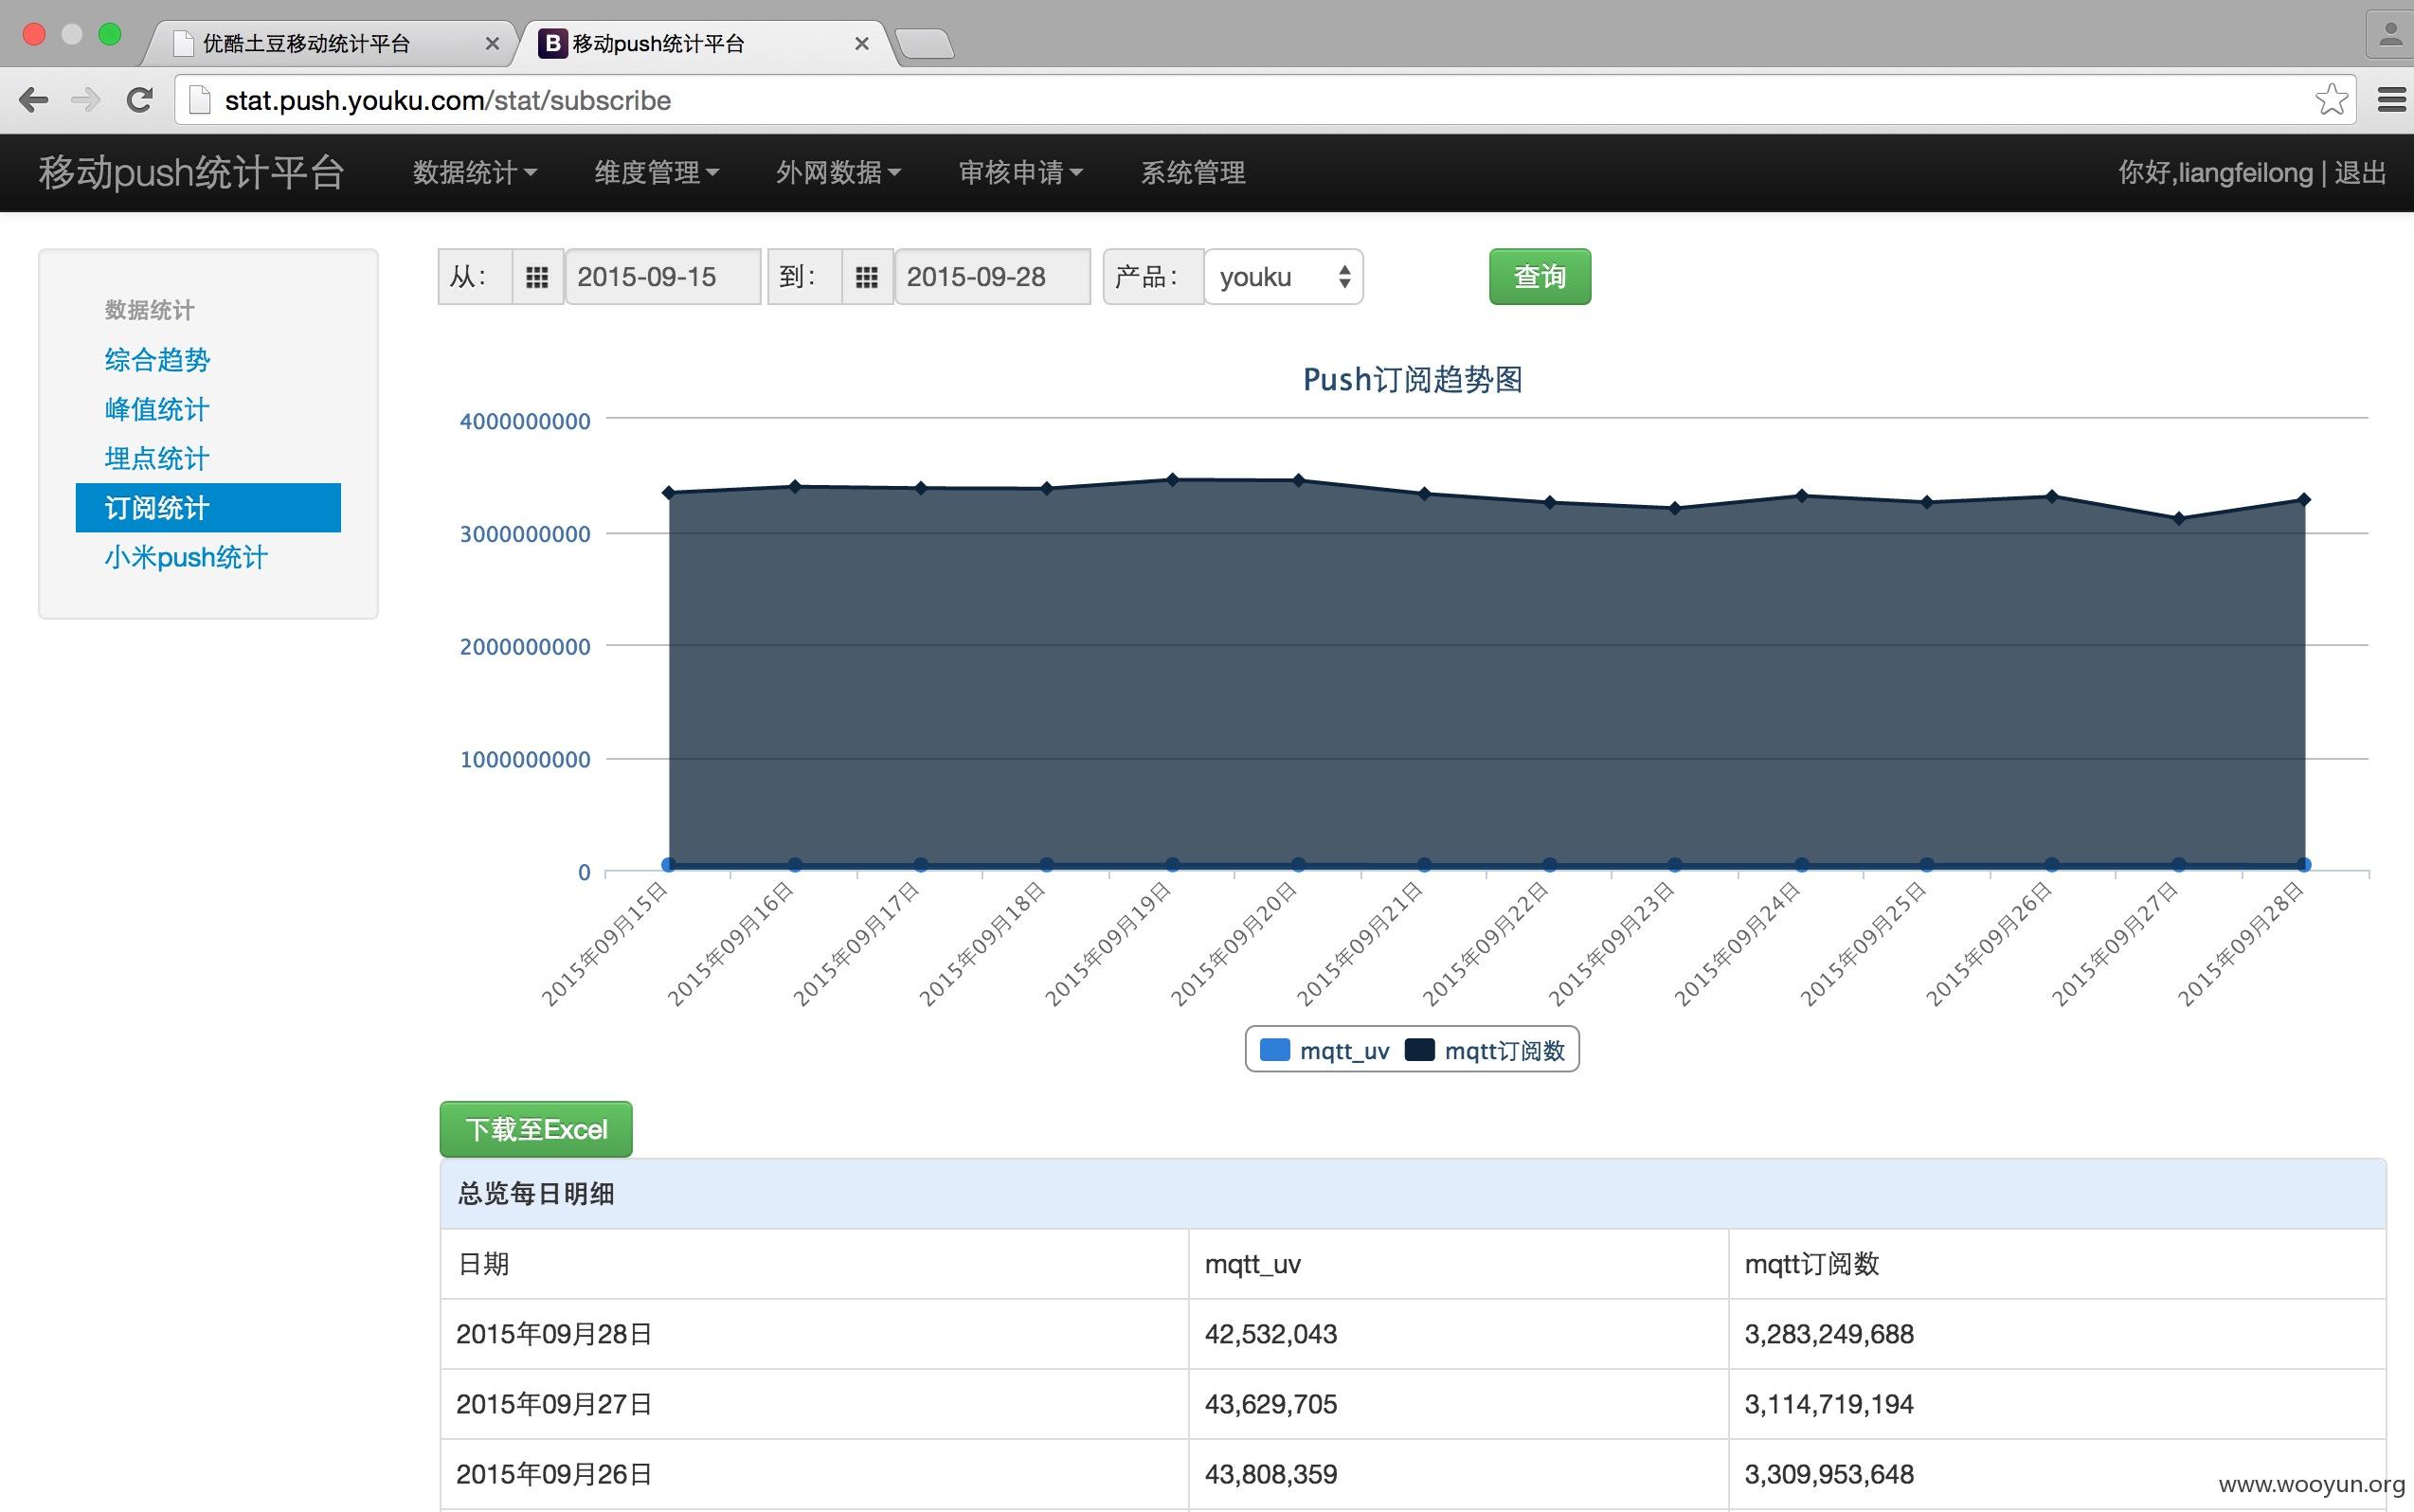The width and height of the screenshot is (2414, 1512).
Task: Click the mqtt订阅数 point for 2015年09月27日
Action: [x=2178, y=519]
